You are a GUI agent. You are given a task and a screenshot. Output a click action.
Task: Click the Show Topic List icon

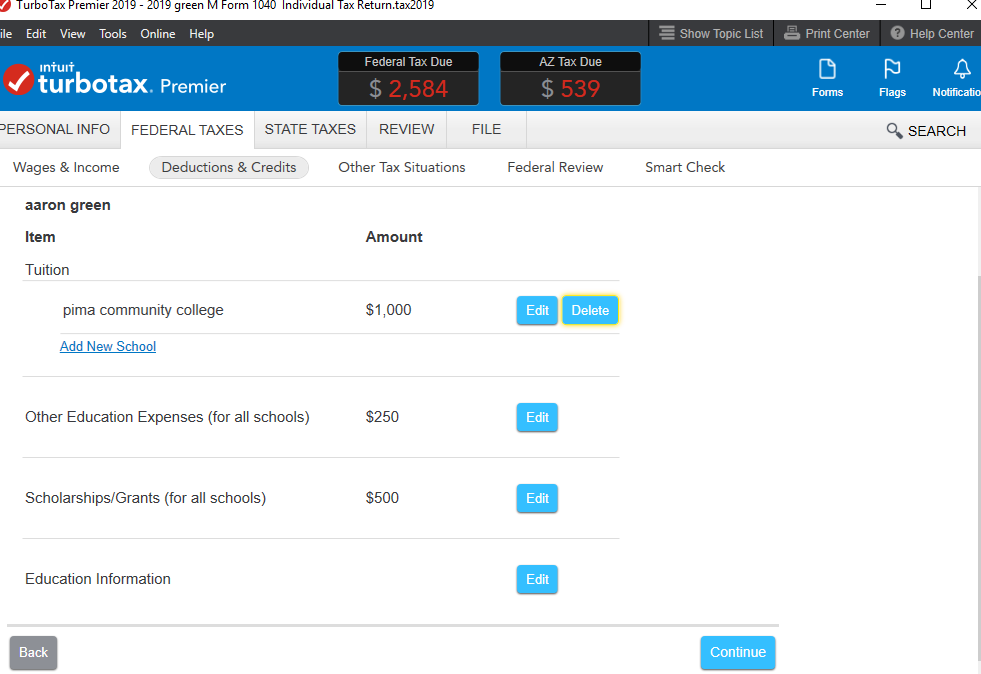(x=667, y=33)
